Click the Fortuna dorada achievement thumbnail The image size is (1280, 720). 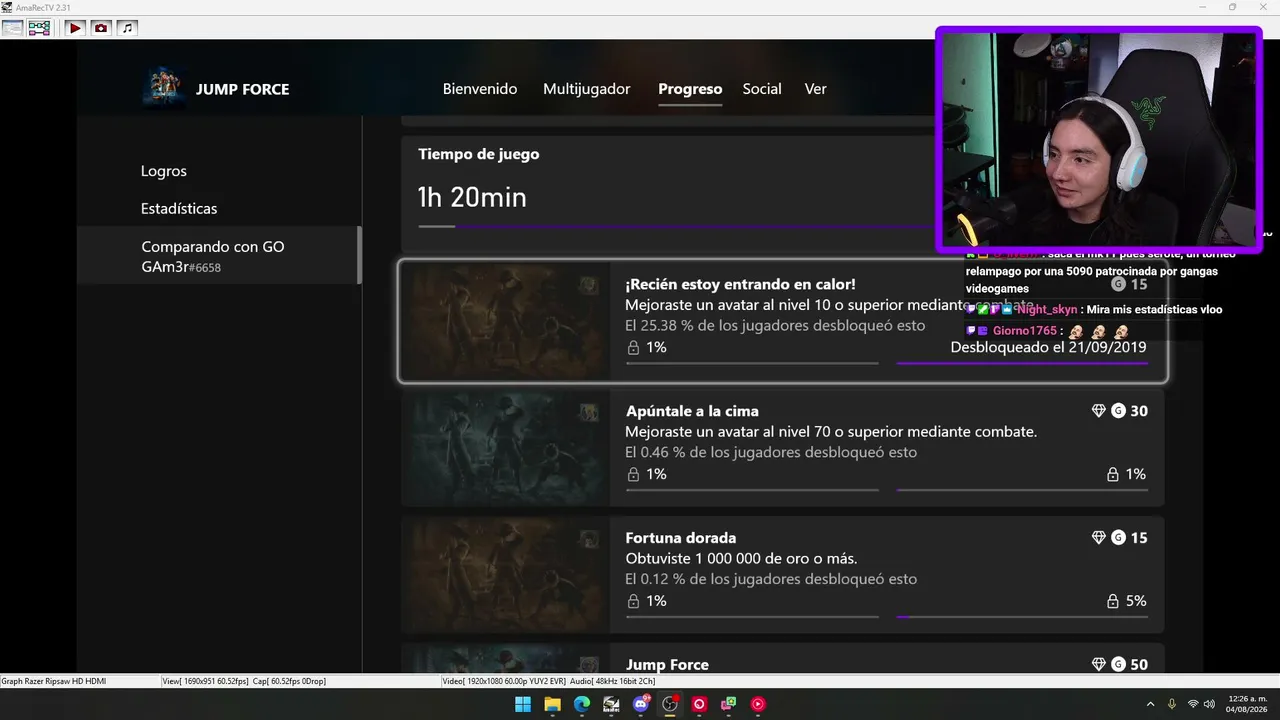click(x=506, y=575)
